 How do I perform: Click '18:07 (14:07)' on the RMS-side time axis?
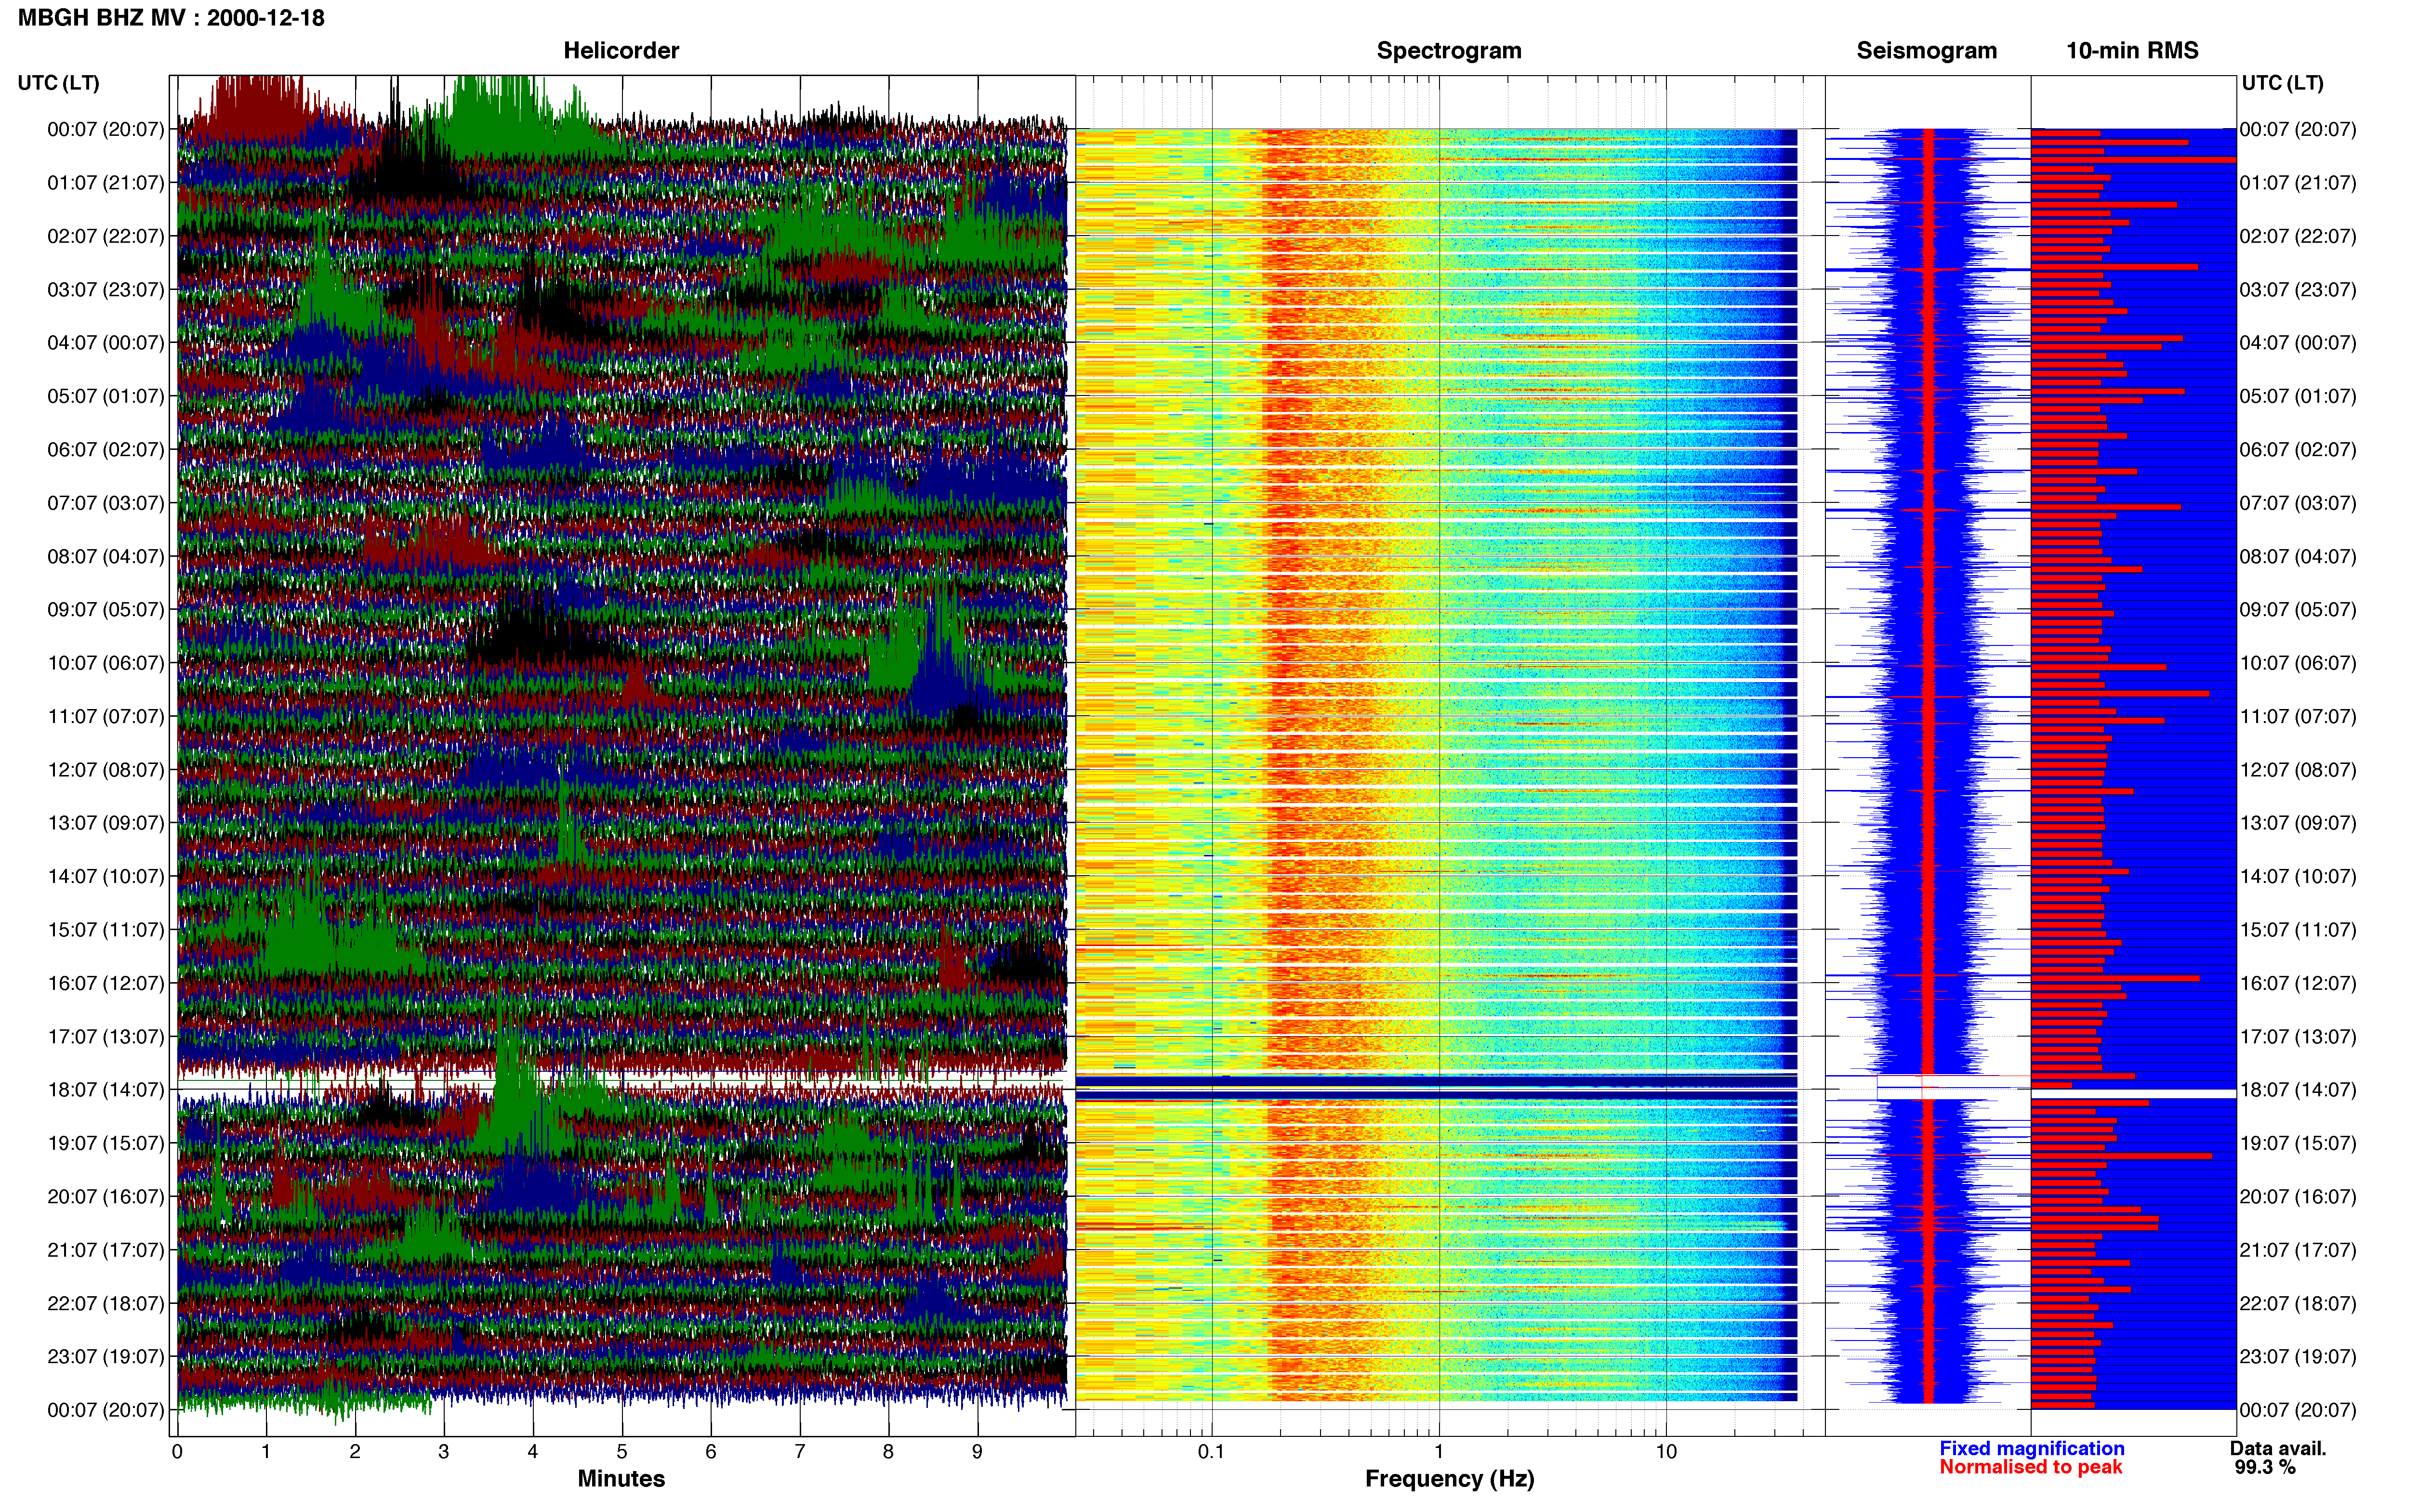point(2298,1090)
